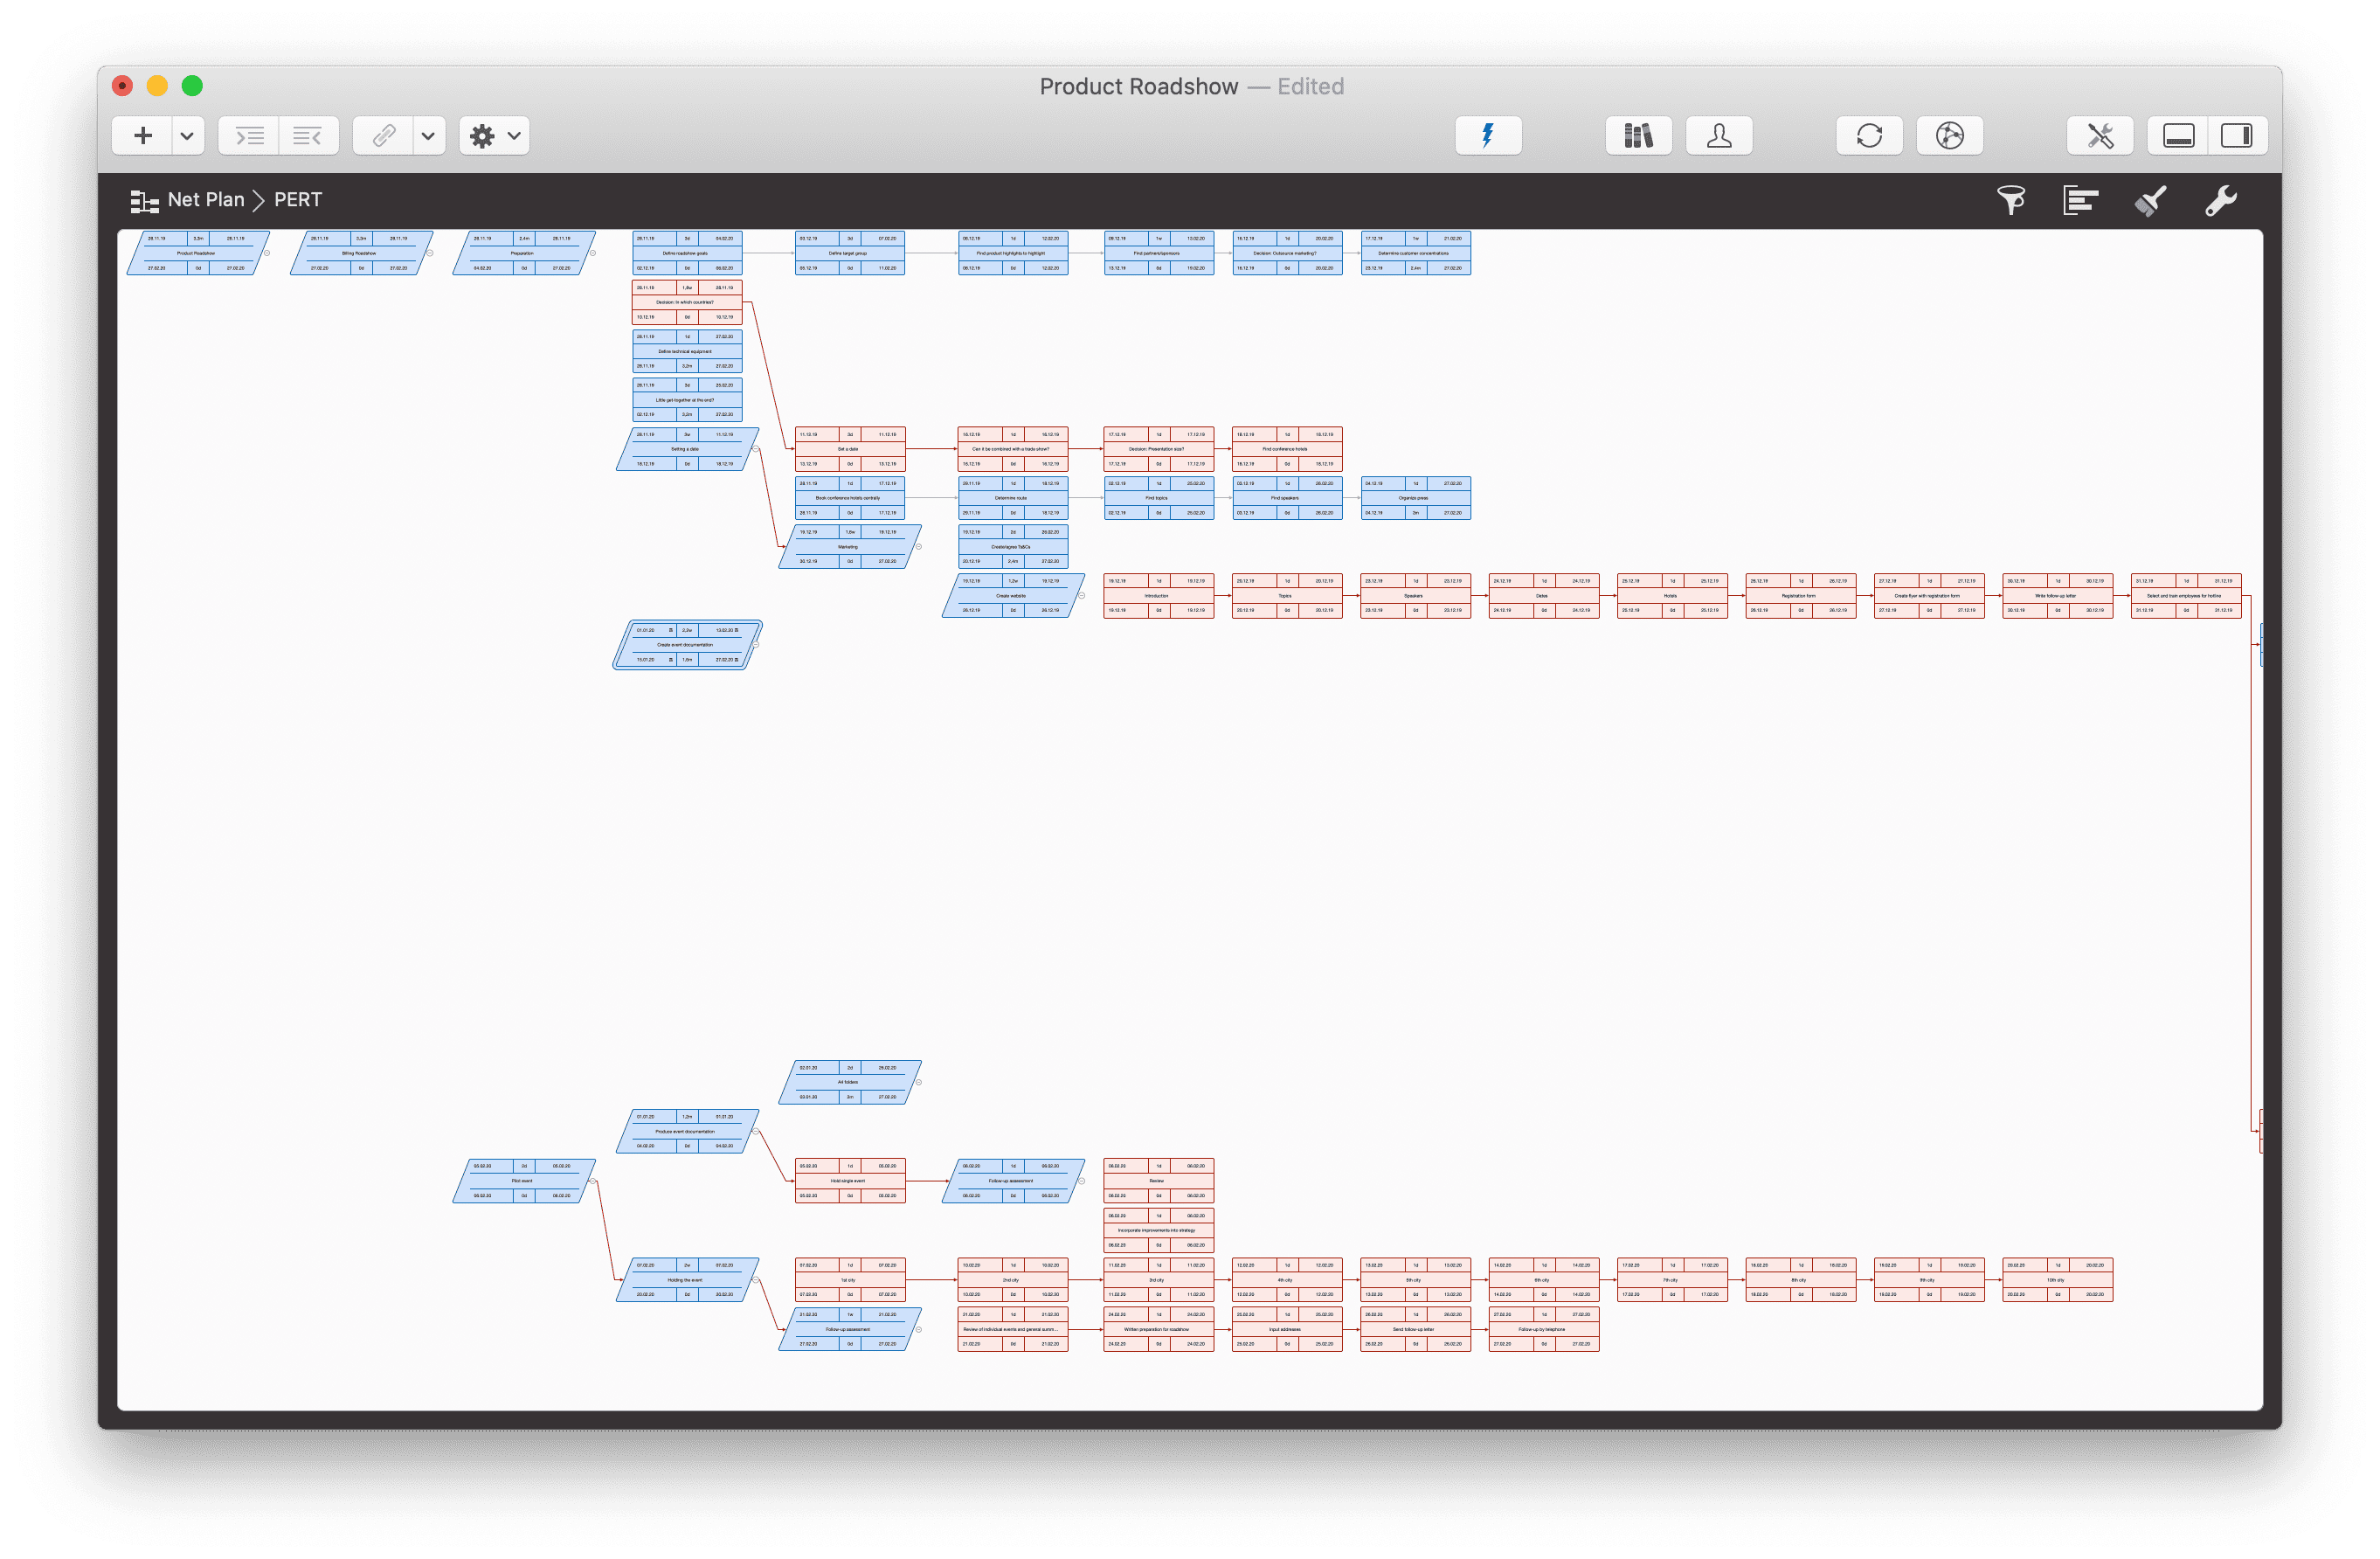Collapse the Product Roadshow group node
This screenshot has width=2380, height=1559.
tap(268, 253)
